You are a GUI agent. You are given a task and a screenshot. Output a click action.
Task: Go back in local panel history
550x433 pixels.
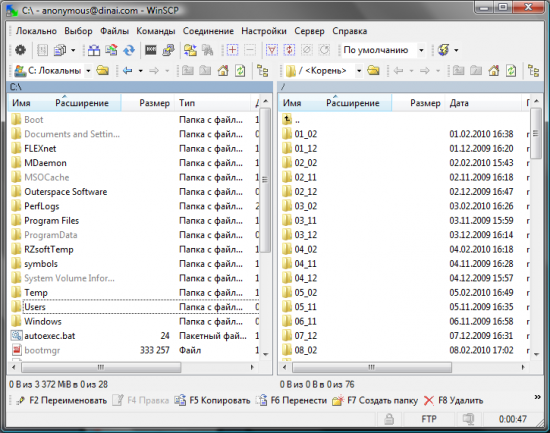(x=127, y=71)
